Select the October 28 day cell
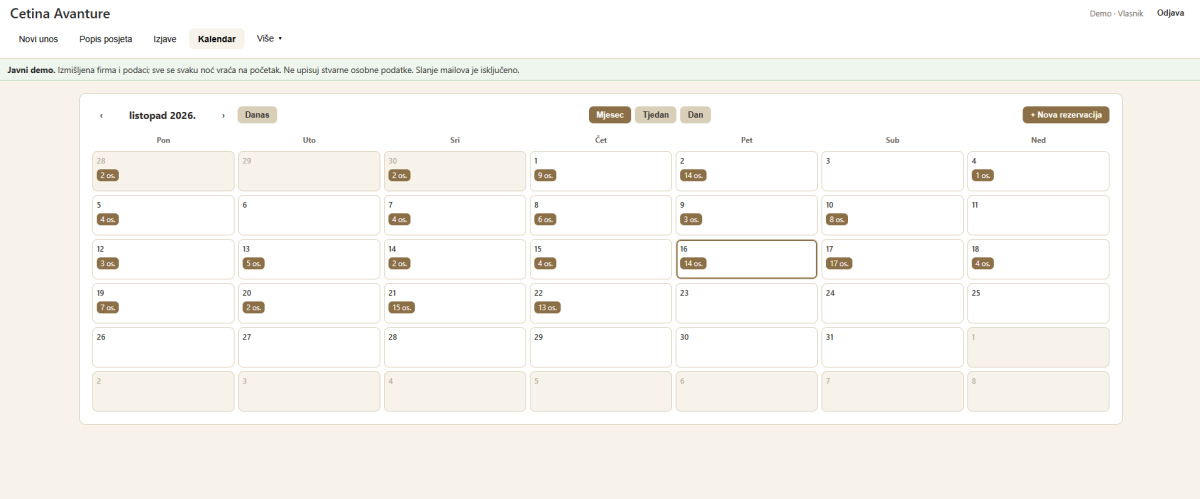This screenshot has height=499, width=1200. (x=455, y=347)
